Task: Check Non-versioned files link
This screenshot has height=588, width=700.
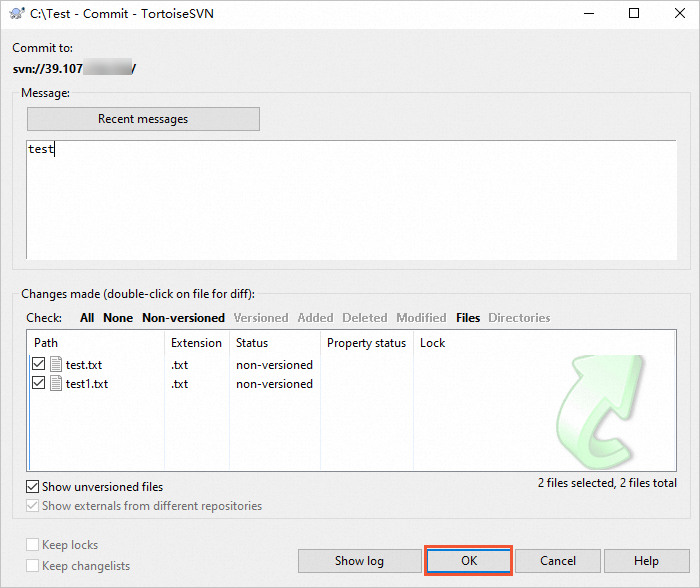Action: tap(183, 317)
